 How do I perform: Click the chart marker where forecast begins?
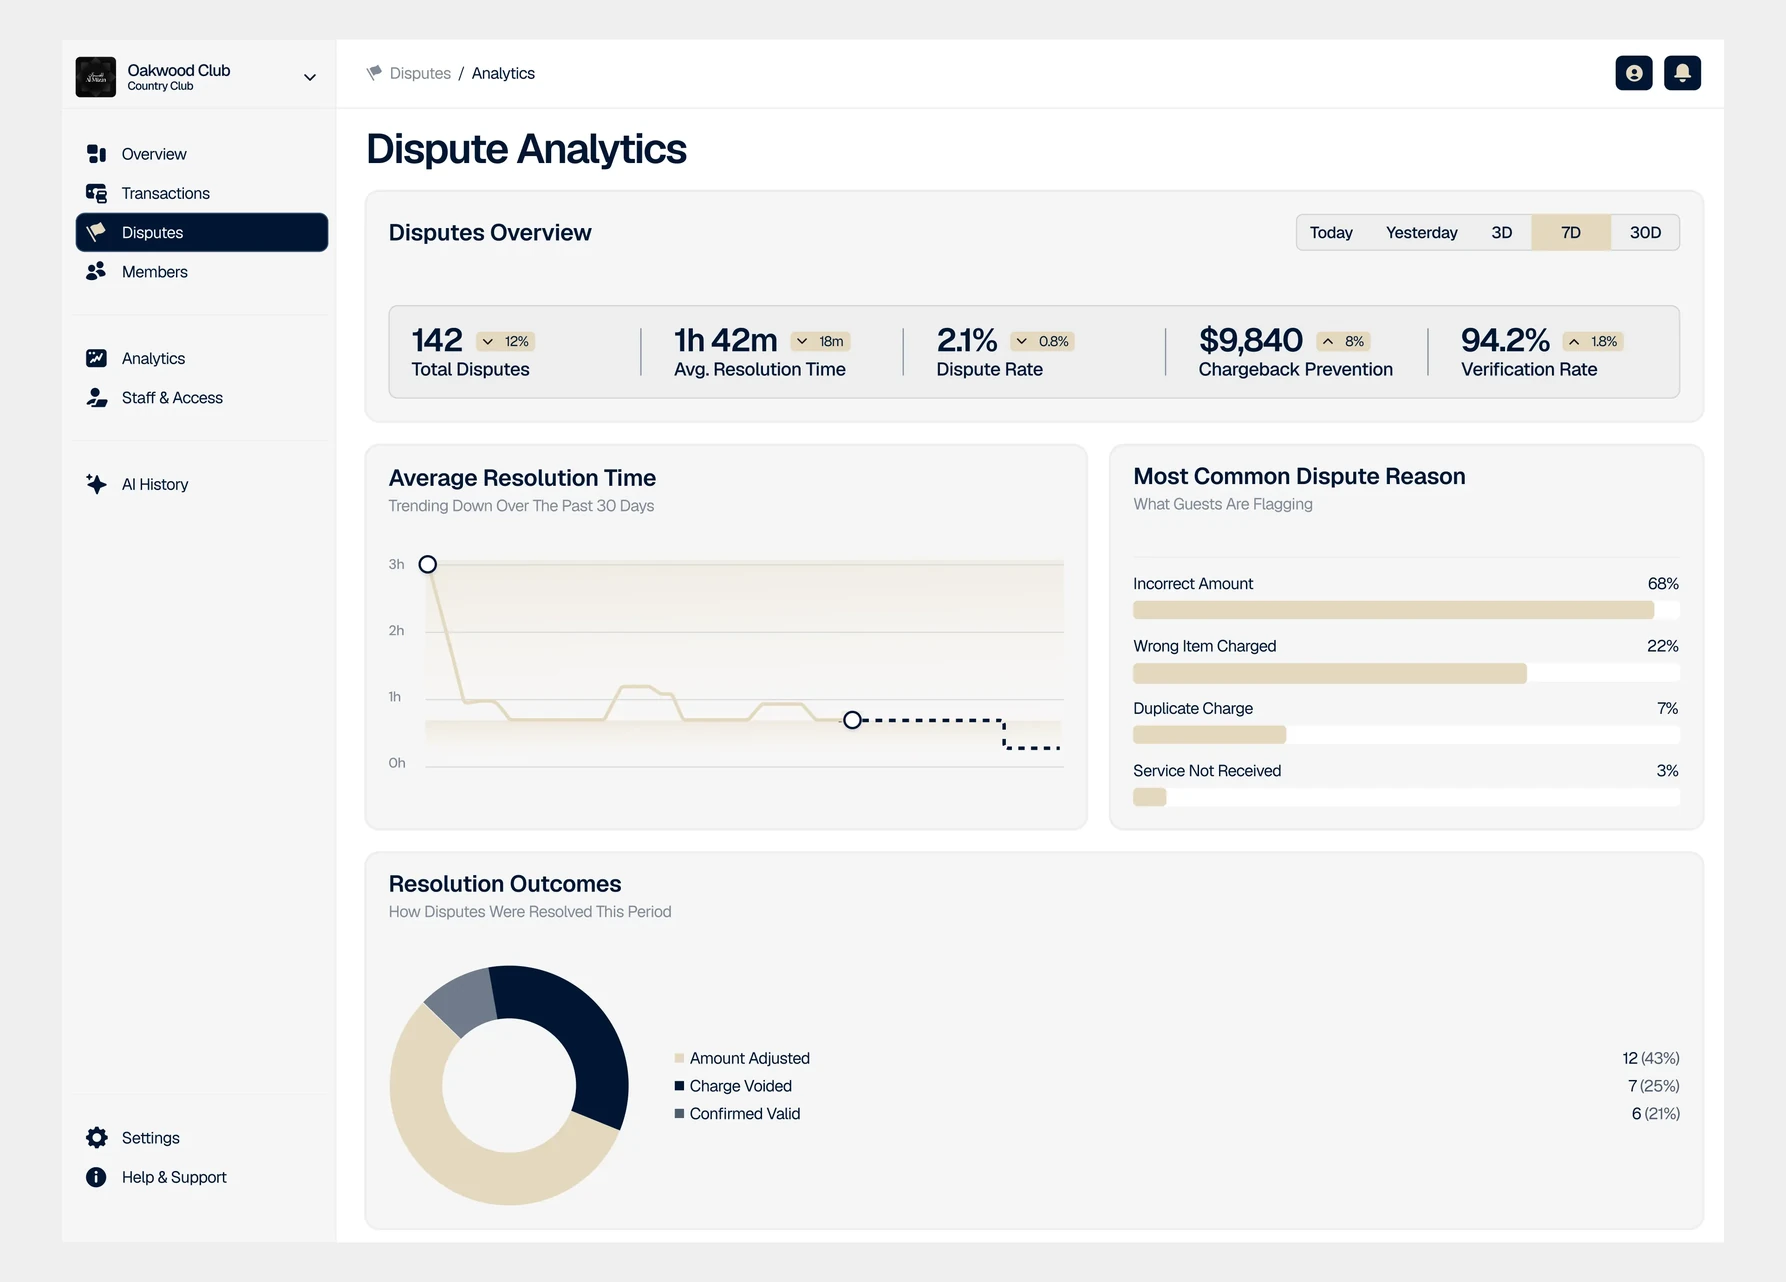click(852, 720)
